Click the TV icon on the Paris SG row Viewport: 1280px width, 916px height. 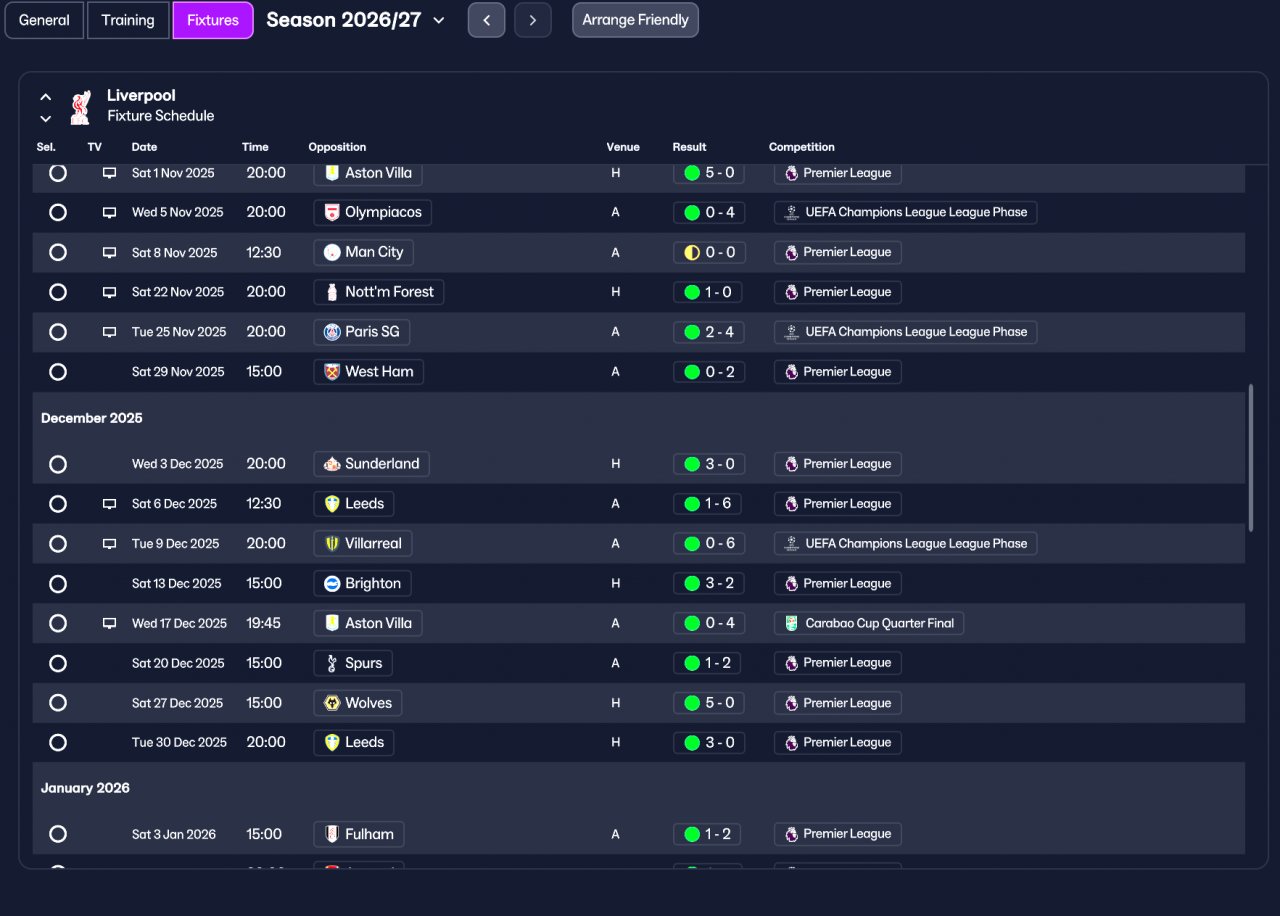[x=109, y=332]
